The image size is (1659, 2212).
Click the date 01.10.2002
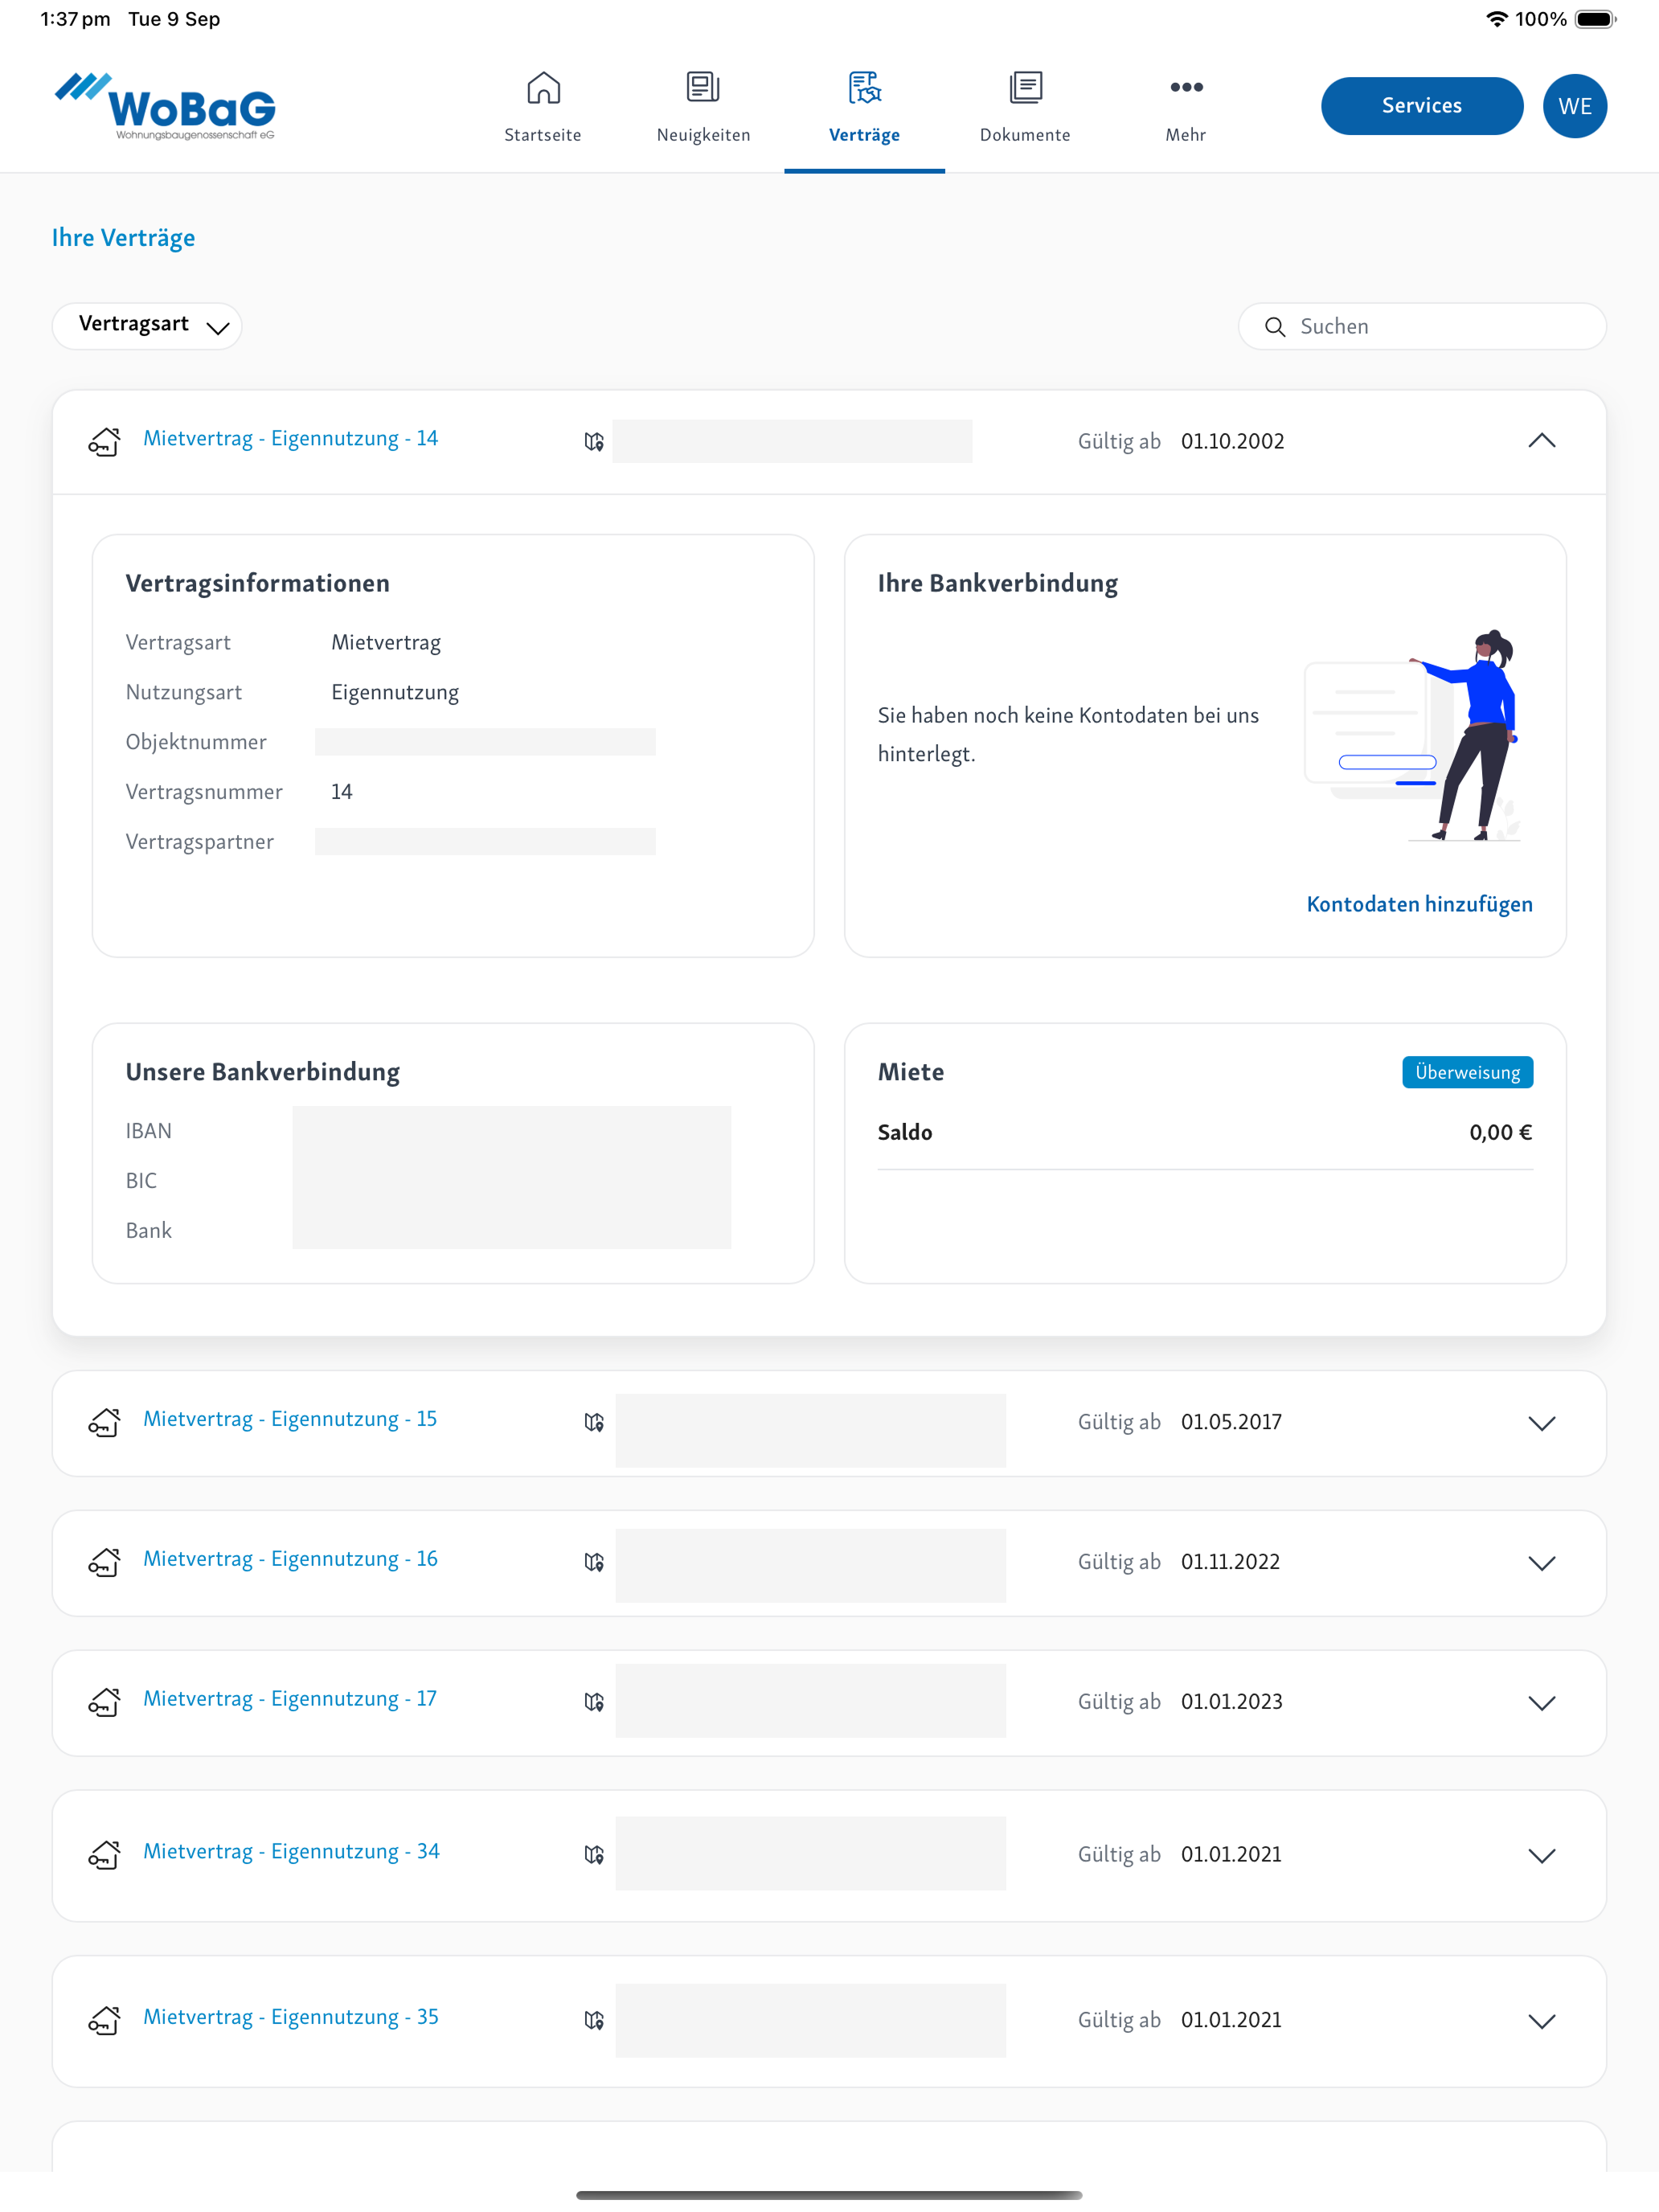click(x=1232, y=442)
